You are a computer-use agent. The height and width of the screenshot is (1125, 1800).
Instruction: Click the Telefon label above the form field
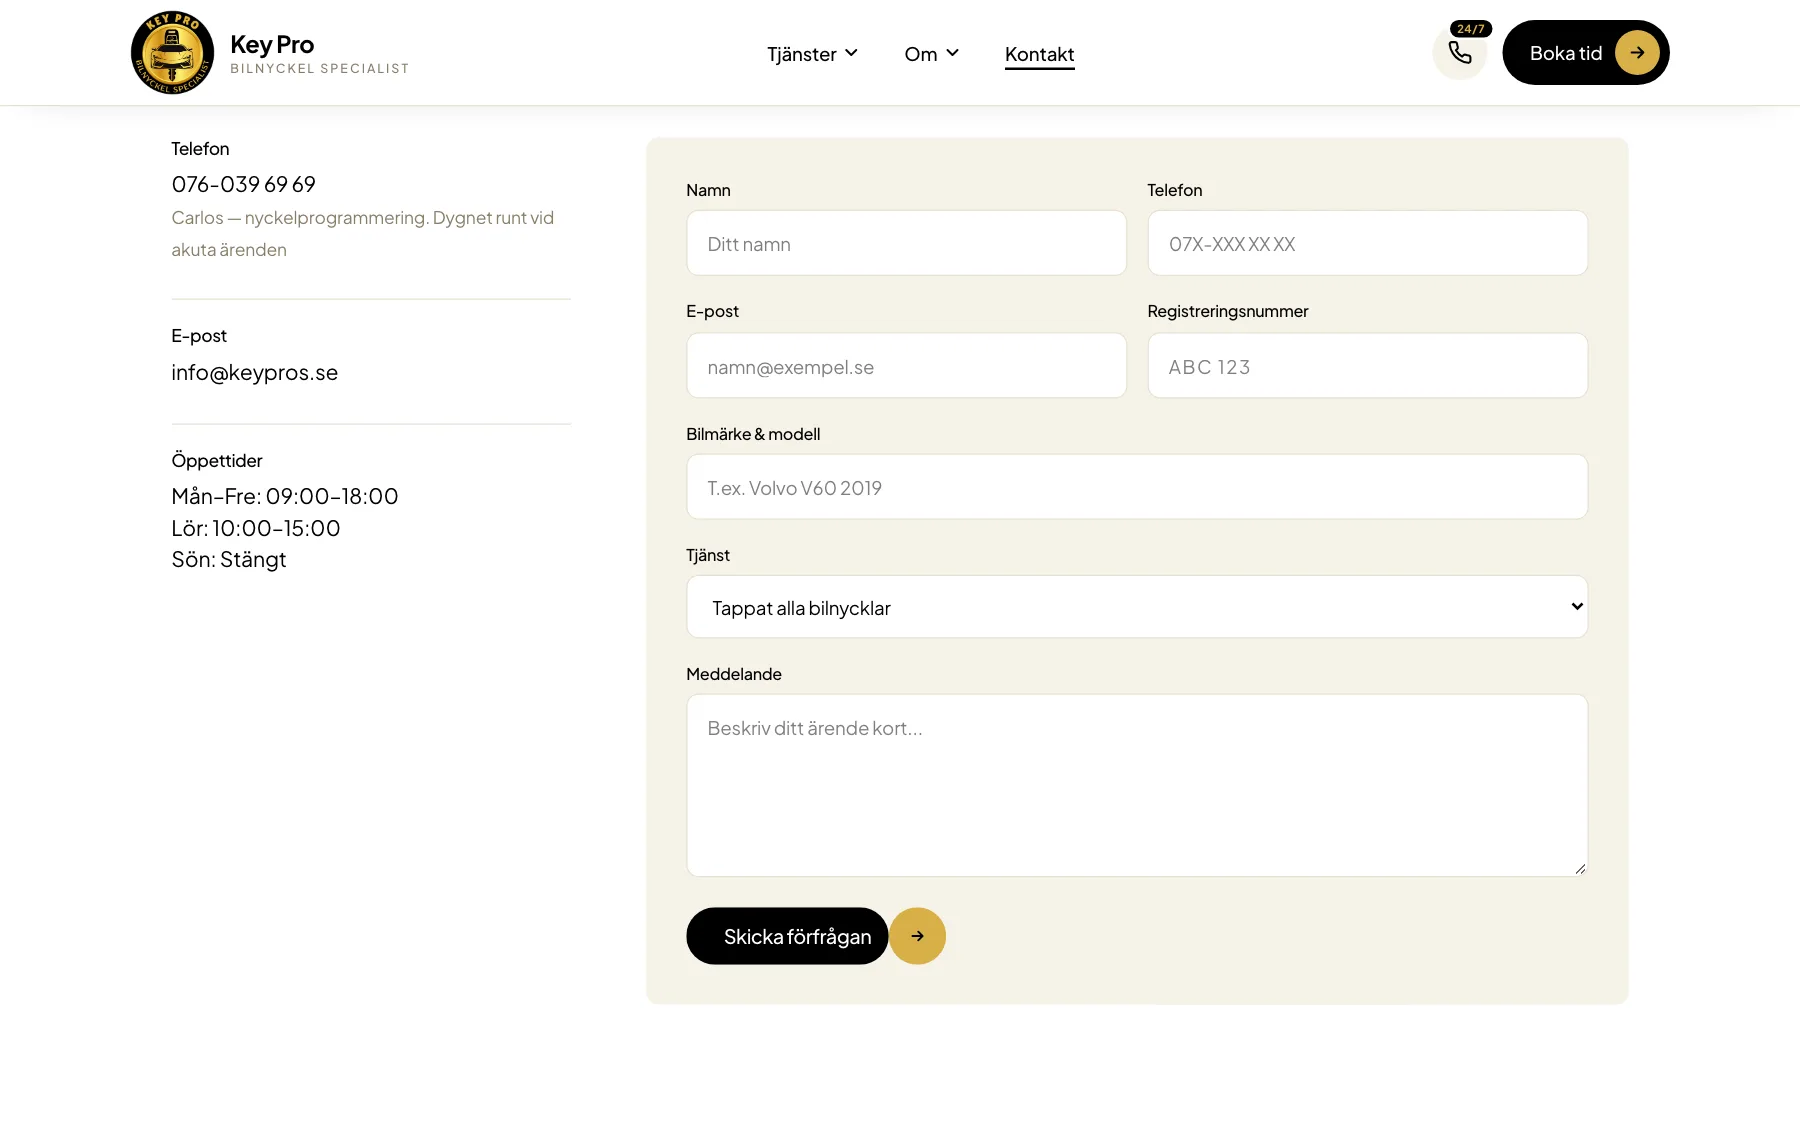click(1175, 190)
